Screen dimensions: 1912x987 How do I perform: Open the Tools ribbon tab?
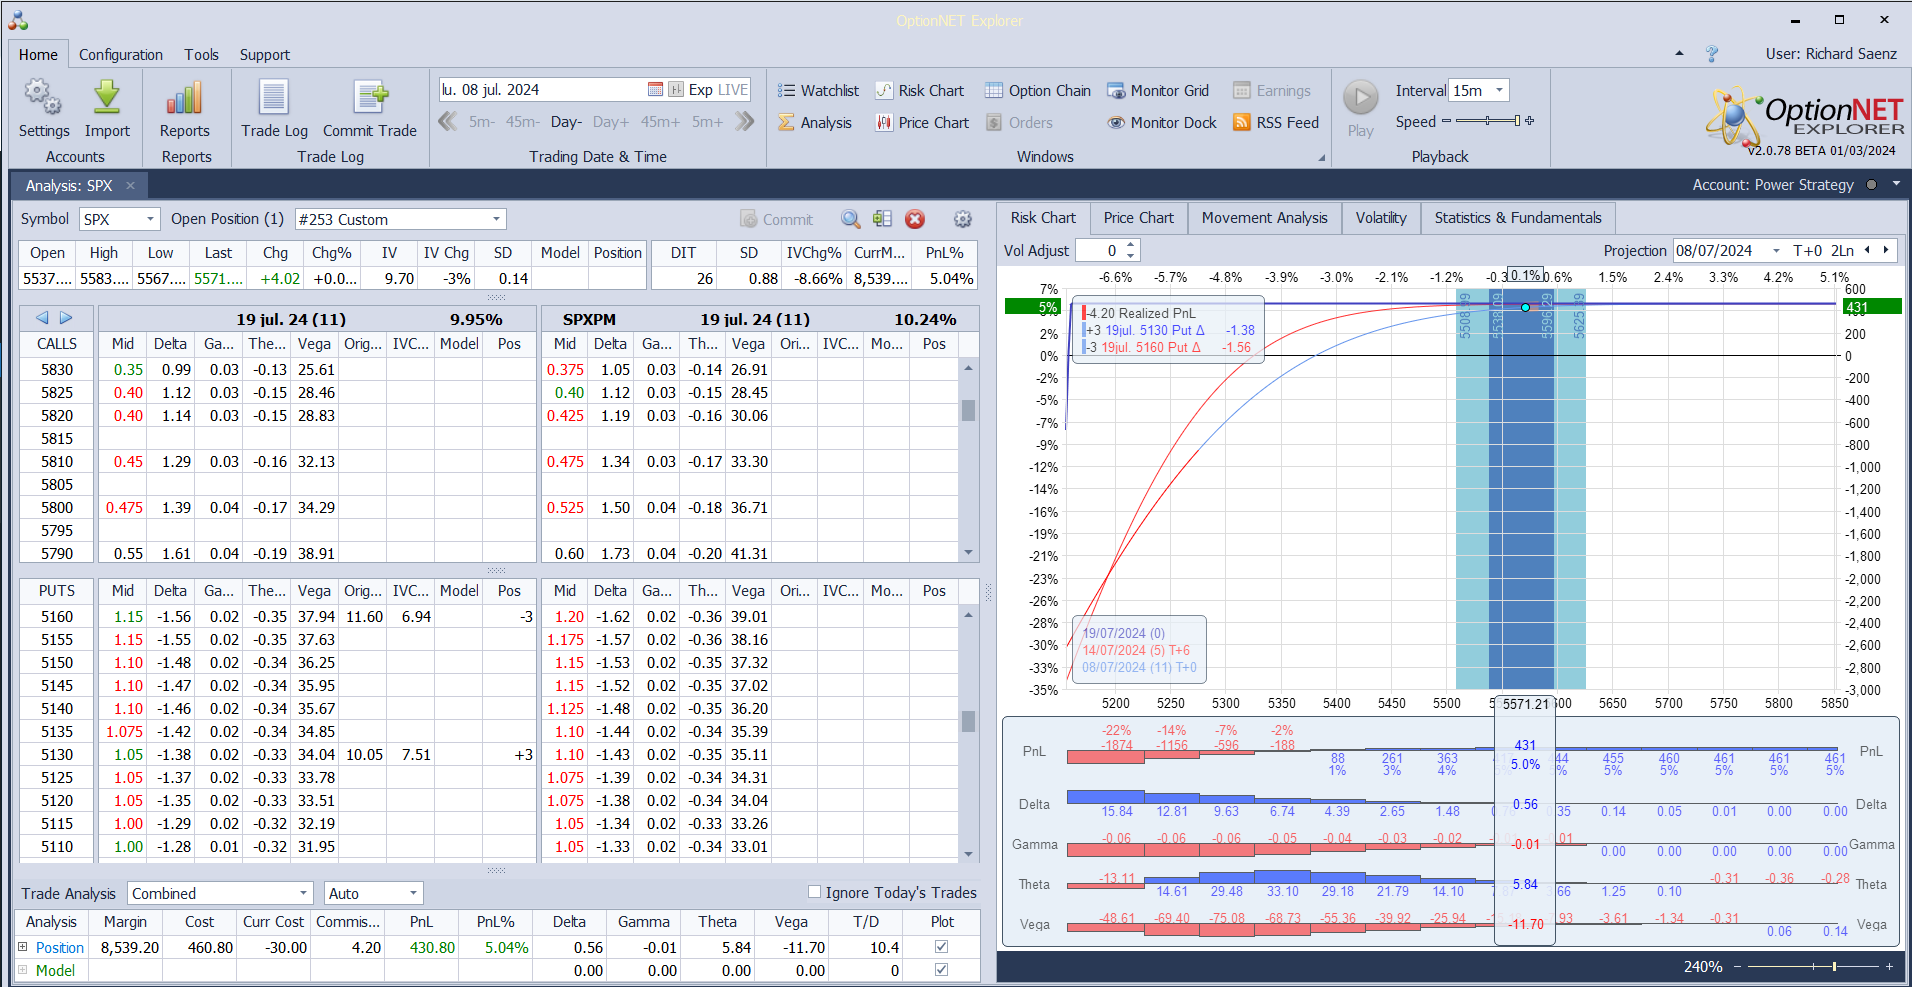201,55
